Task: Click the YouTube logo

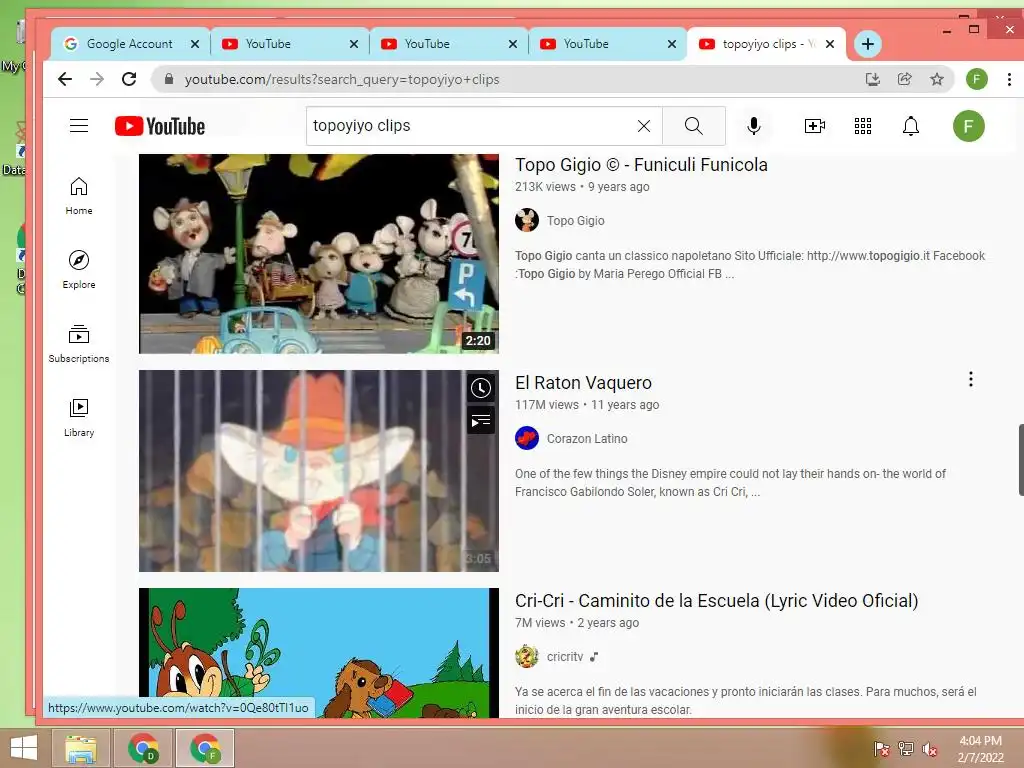Action: [160, 126]
